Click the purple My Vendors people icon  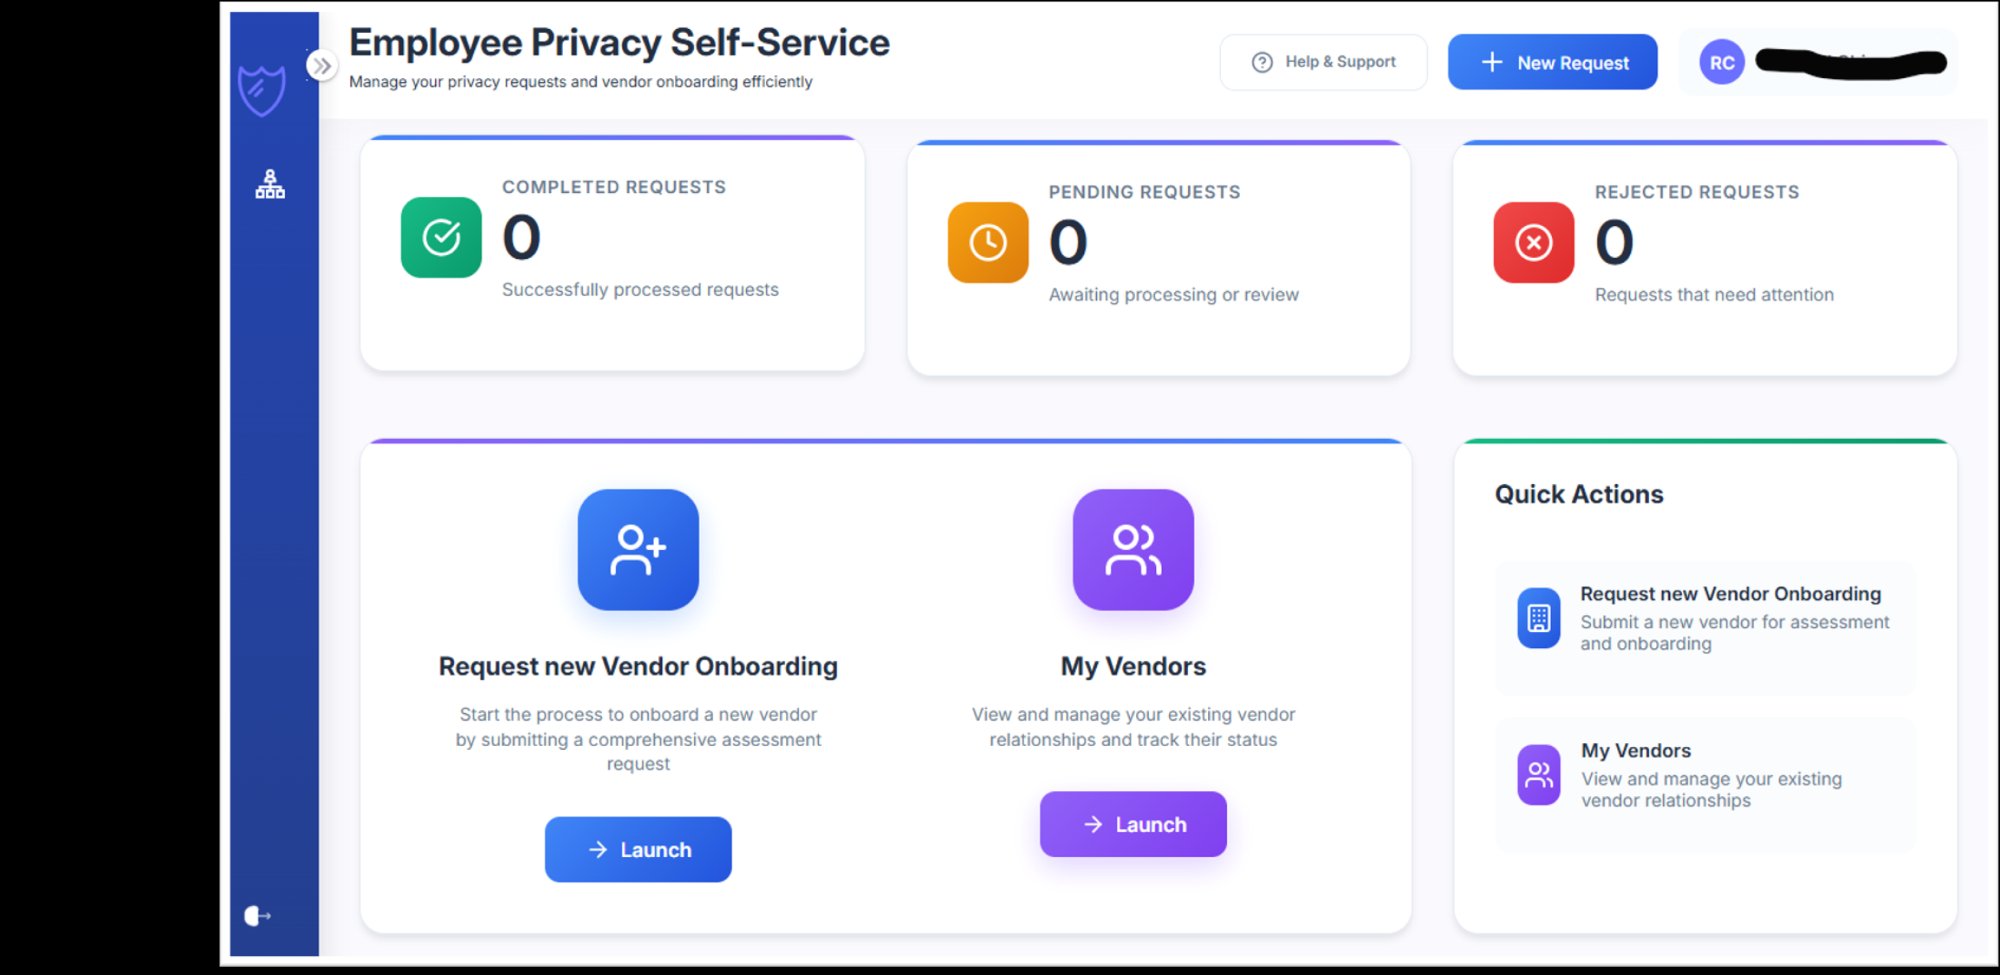1132,549
